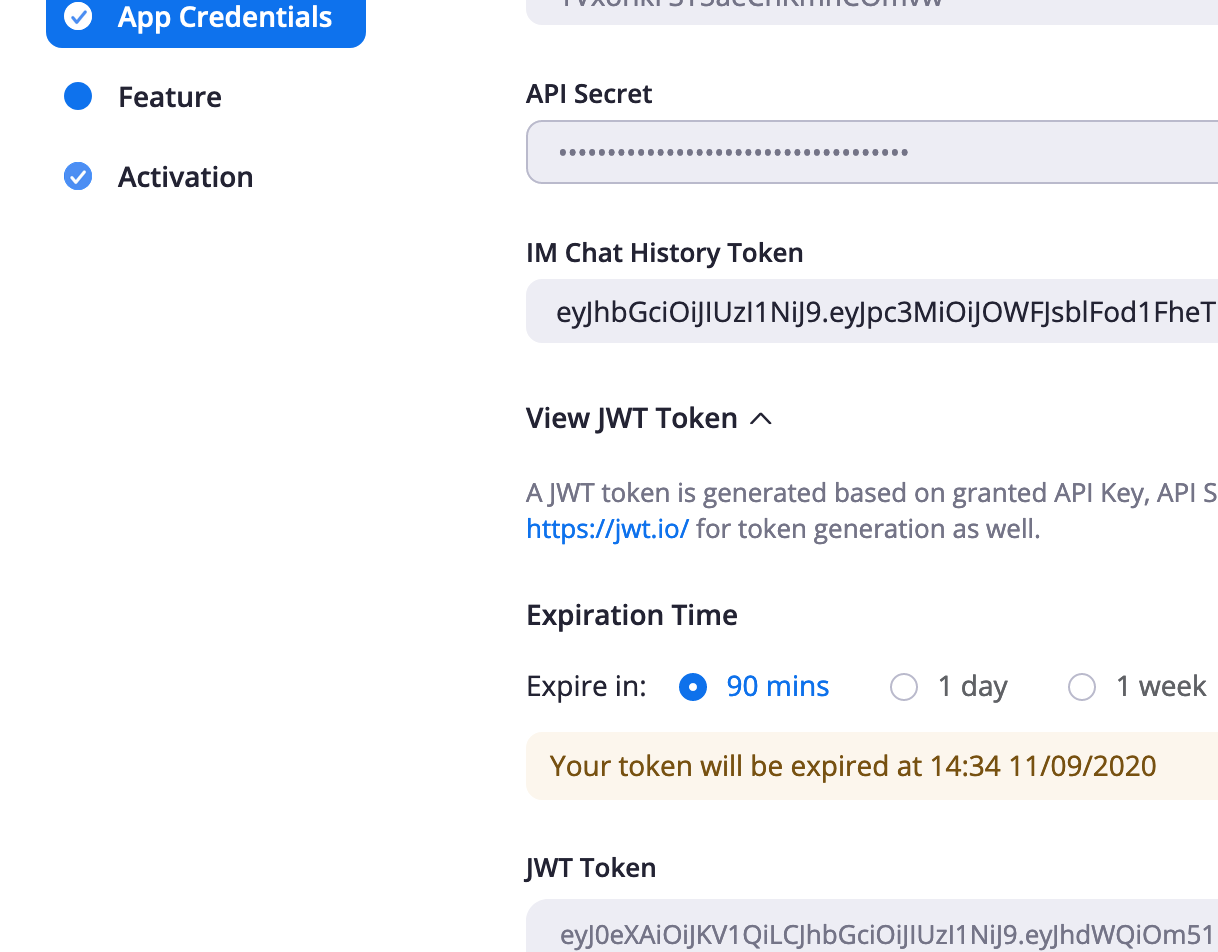Viewport: 1218px width, 952px height.
Task: Click into the API Secret field
Action: [x=870, y=153]
